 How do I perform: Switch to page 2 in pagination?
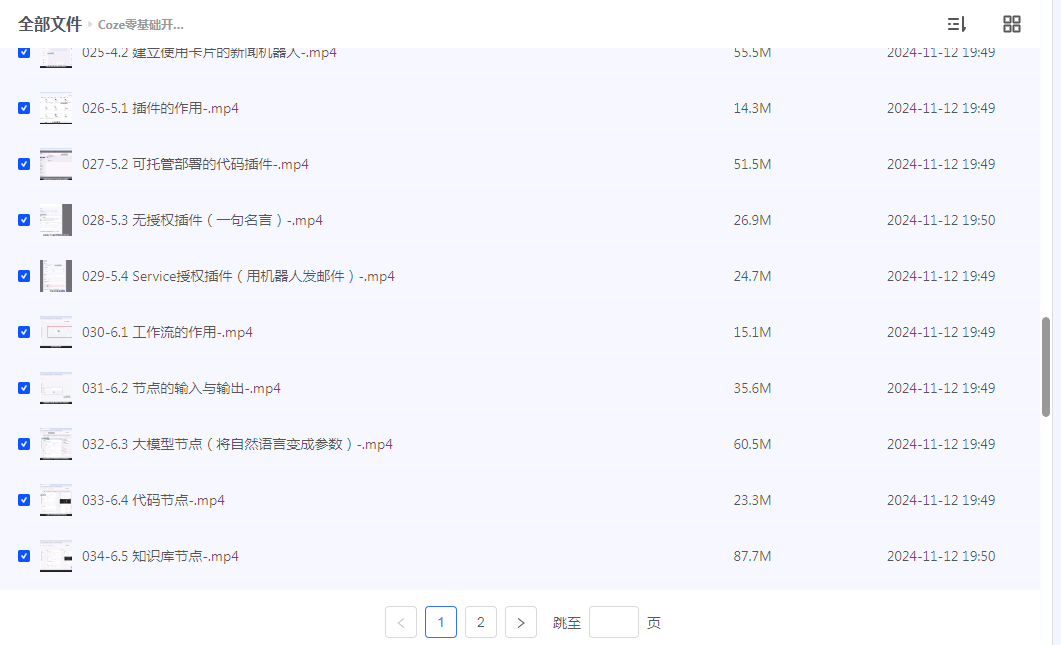pos(481,622)
